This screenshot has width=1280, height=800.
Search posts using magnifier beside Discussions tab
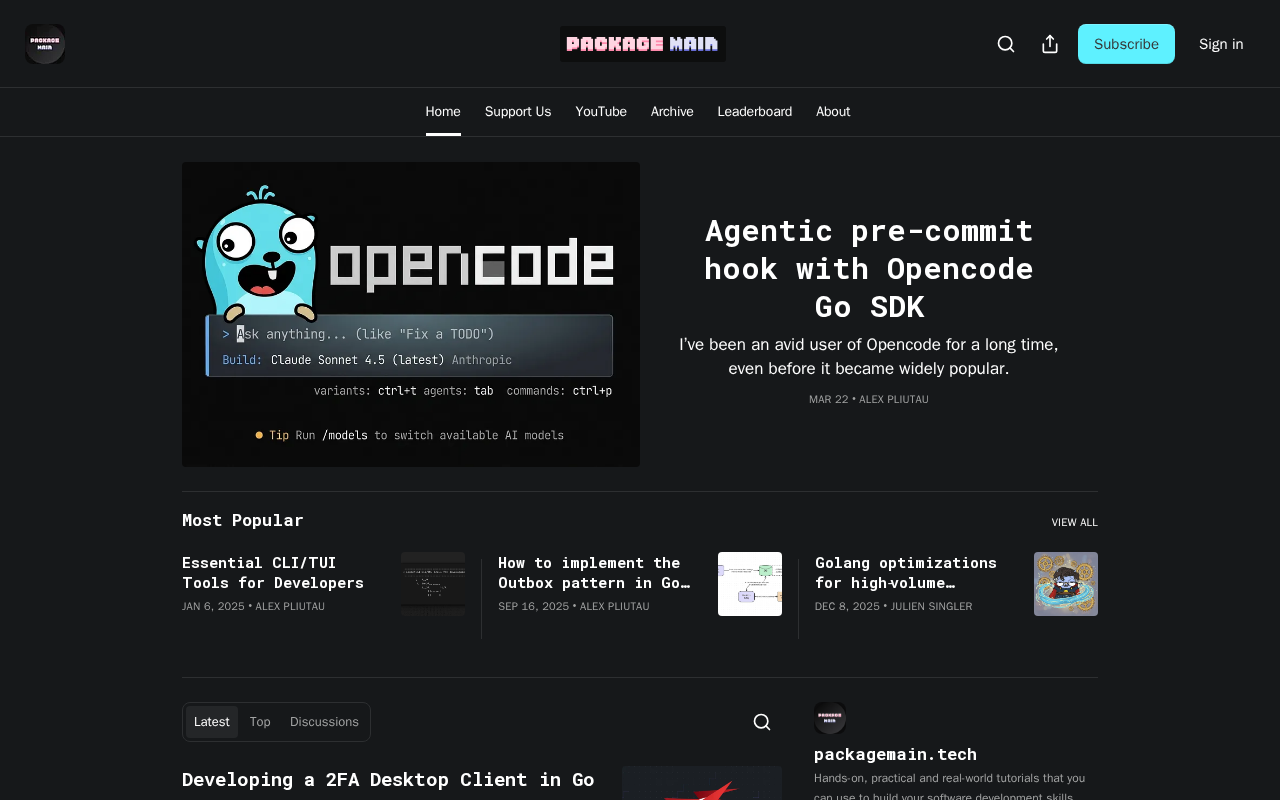762,722
